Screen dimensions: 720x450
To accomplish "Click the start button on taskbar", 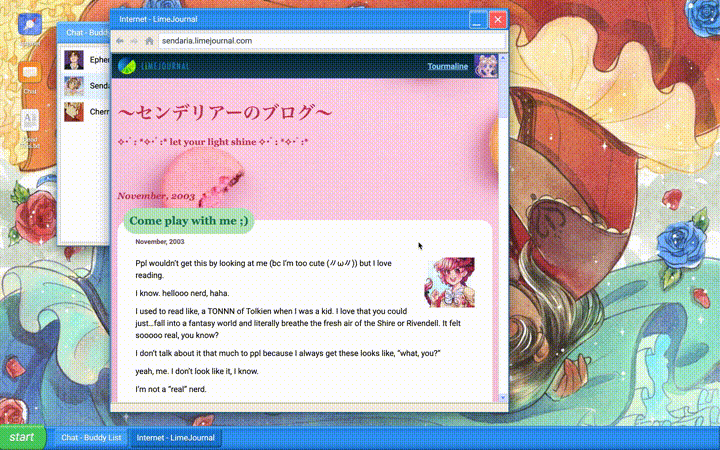I will point(22,438).
